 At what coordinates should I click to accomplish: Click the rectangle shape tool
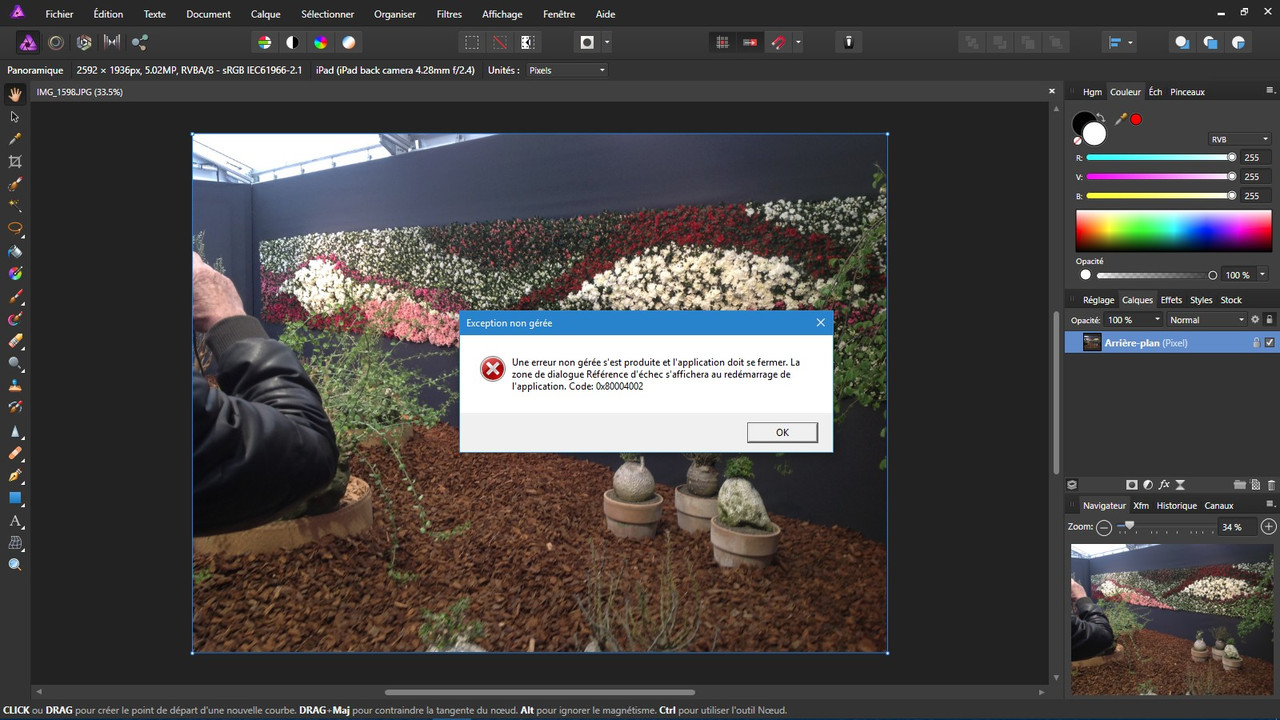click(x=15, y=498)
